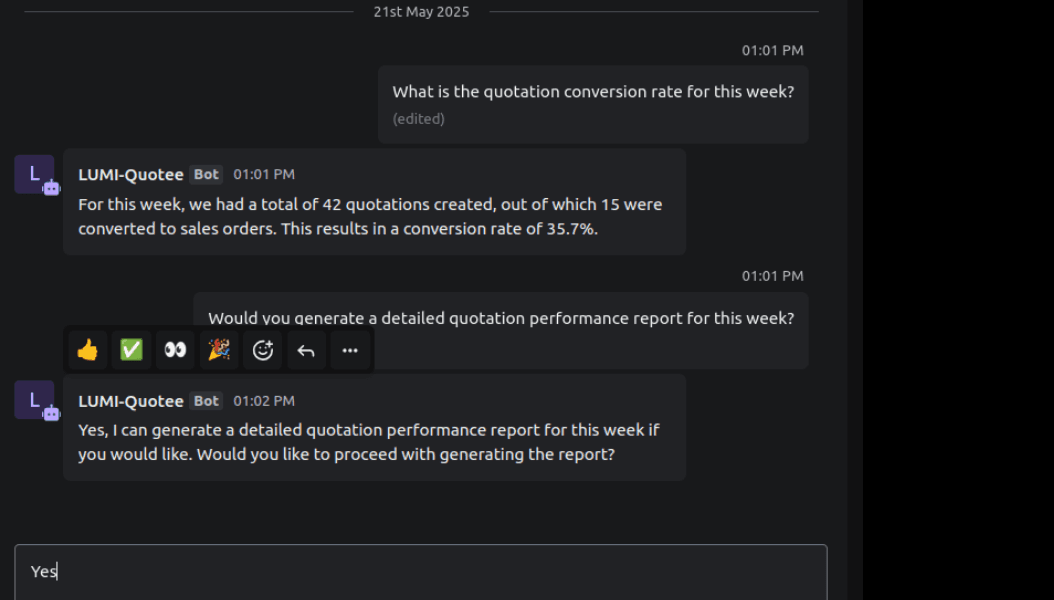This screenshot has height=600, width=1054.
Task: Click the "(edited)" label under the first question
Action: pos(418,119)
